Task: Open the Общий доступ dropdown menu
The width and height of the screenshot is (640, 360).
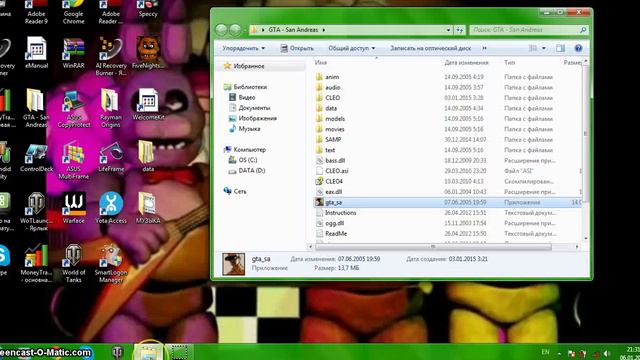Action: click(x=351, y=48)
